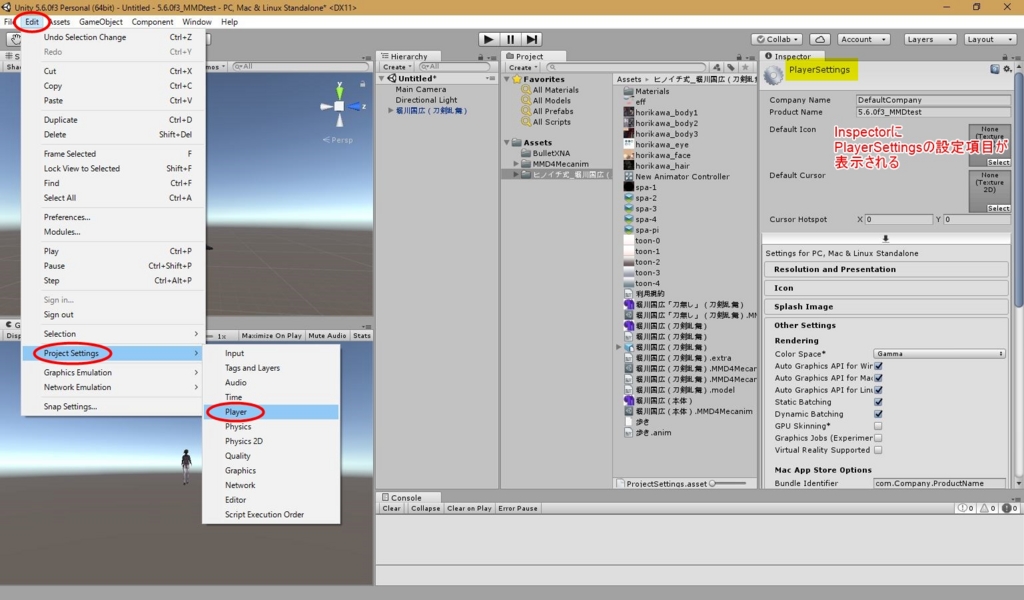Screen dimensions: 1024x600
Task: Disable Static Batching checkbox
Action: pos(878,402)
